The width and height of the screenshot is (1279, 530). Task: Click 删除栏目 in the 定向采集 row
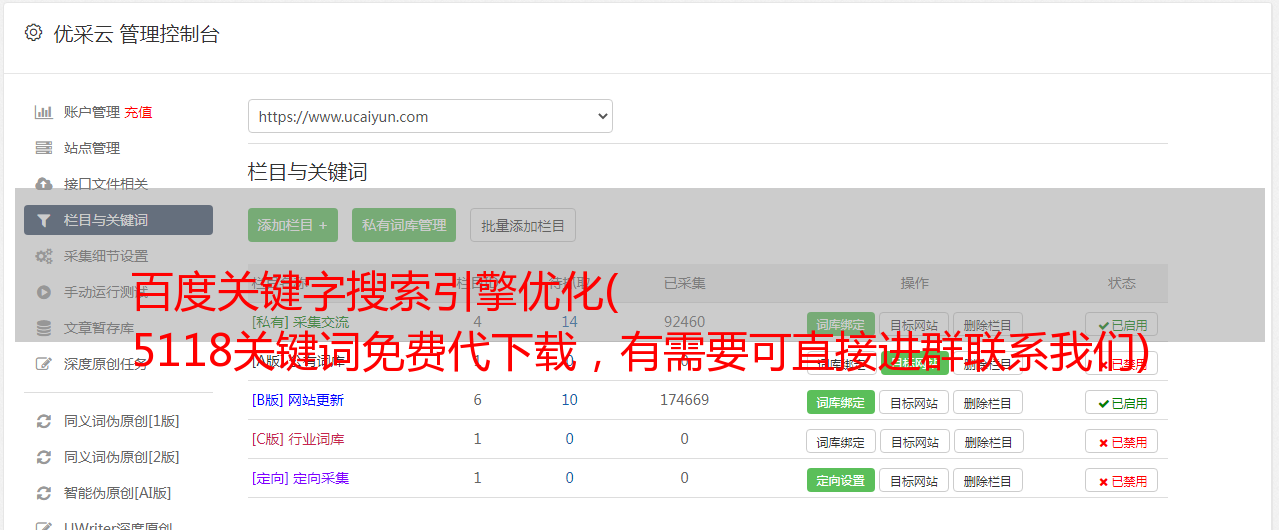tap(988, 480)
